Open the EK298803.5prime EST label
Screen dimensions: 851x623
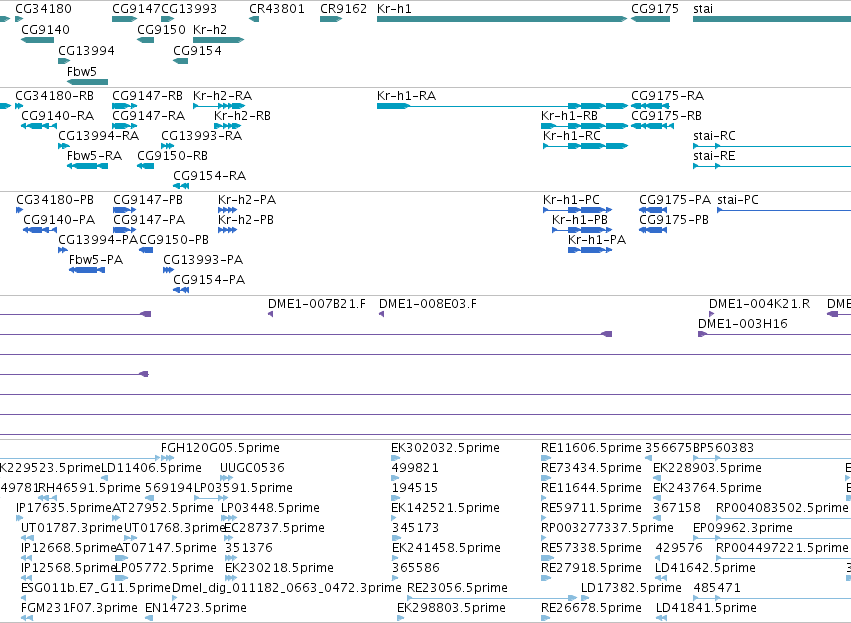[451, 608]
